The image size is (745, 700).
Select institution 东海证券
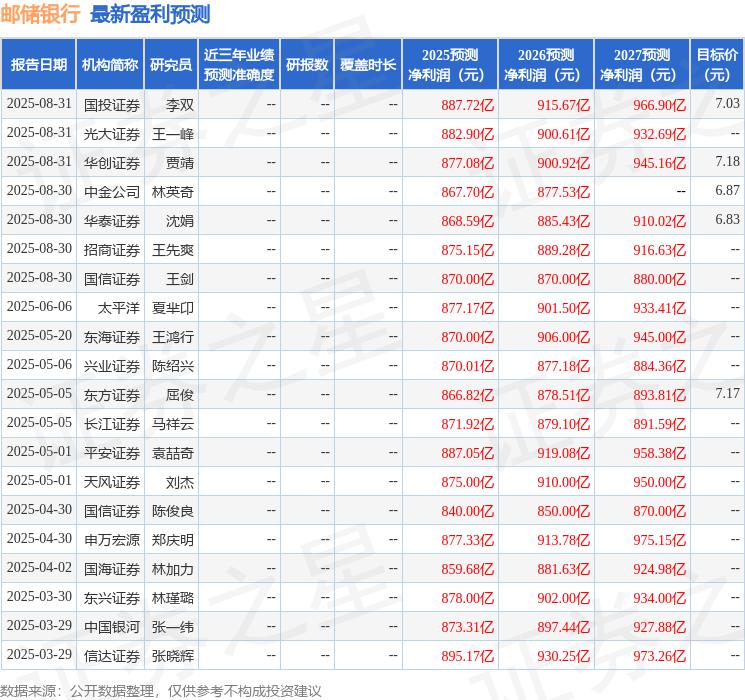pos(112,337)
